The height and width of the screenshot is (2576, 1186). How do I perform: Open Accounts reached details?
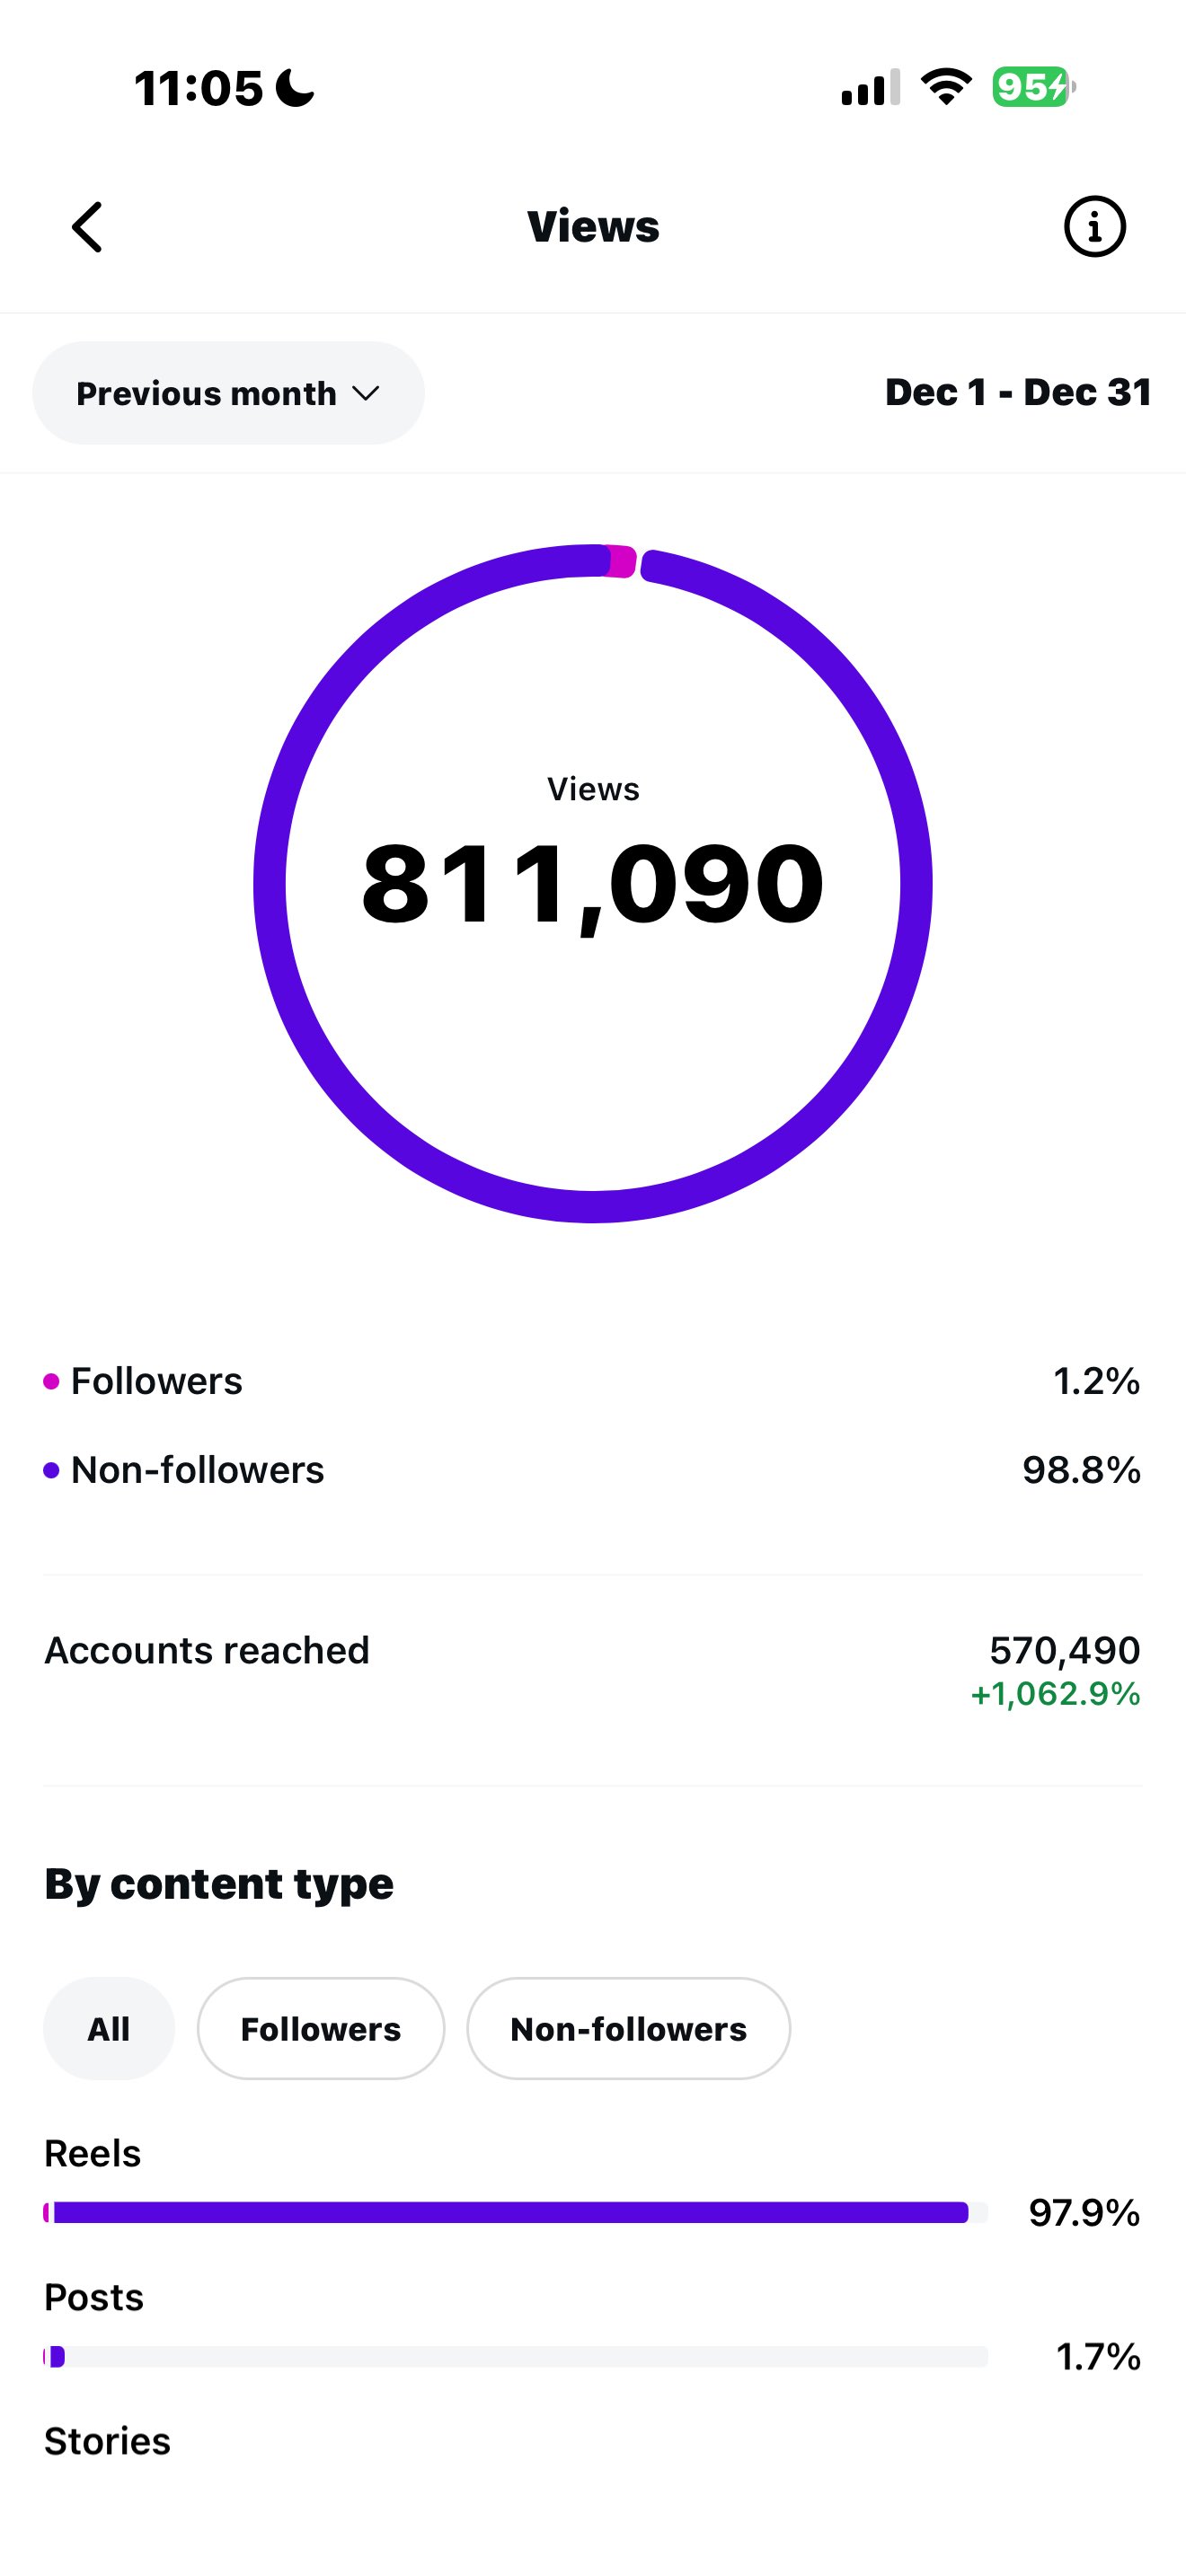click(208, 1650)
